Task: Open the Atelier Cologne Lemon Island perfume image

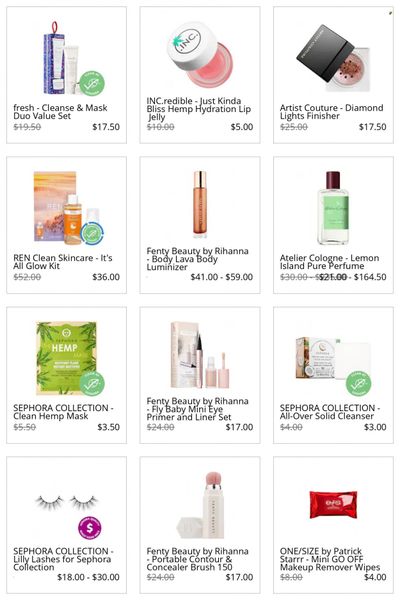Action: pyautogui.click(x=333, y=208)
